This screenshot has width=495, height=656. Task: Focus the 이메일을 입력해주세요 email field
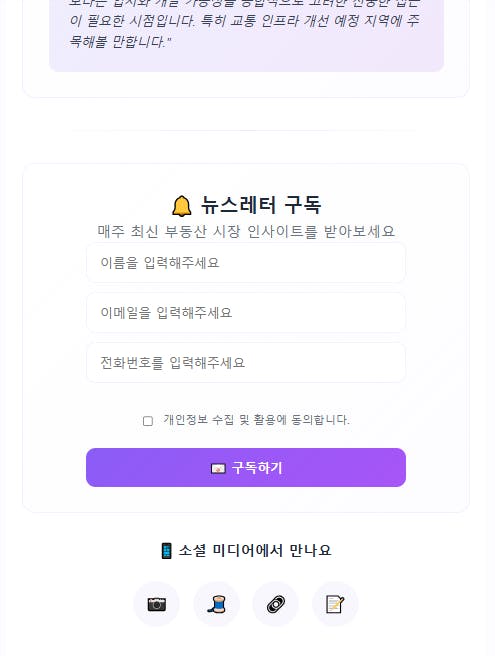(x=246, y=313)
